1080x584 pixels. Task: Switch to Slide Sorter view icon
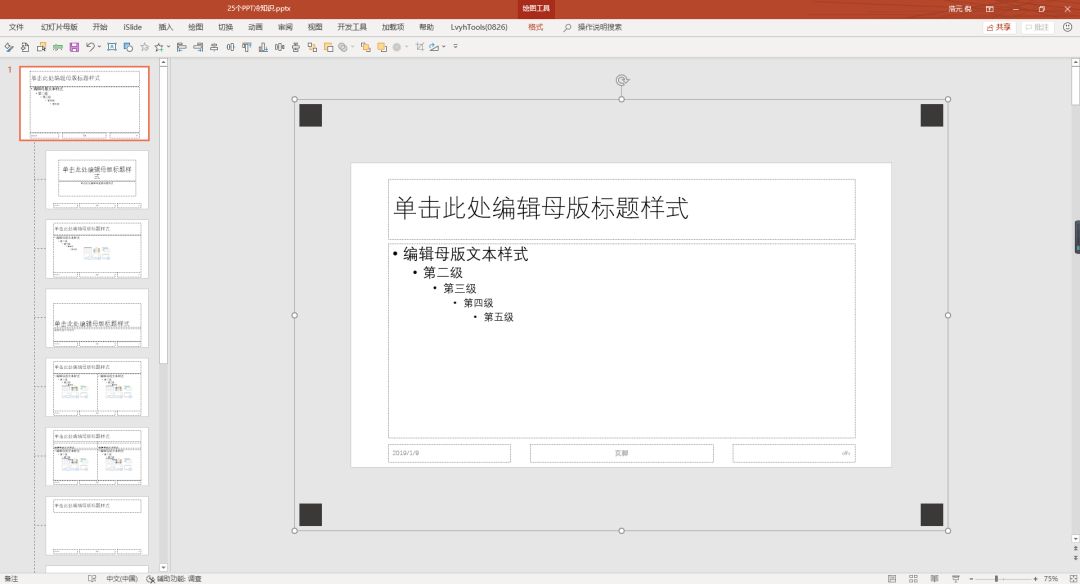coord(913,578)
